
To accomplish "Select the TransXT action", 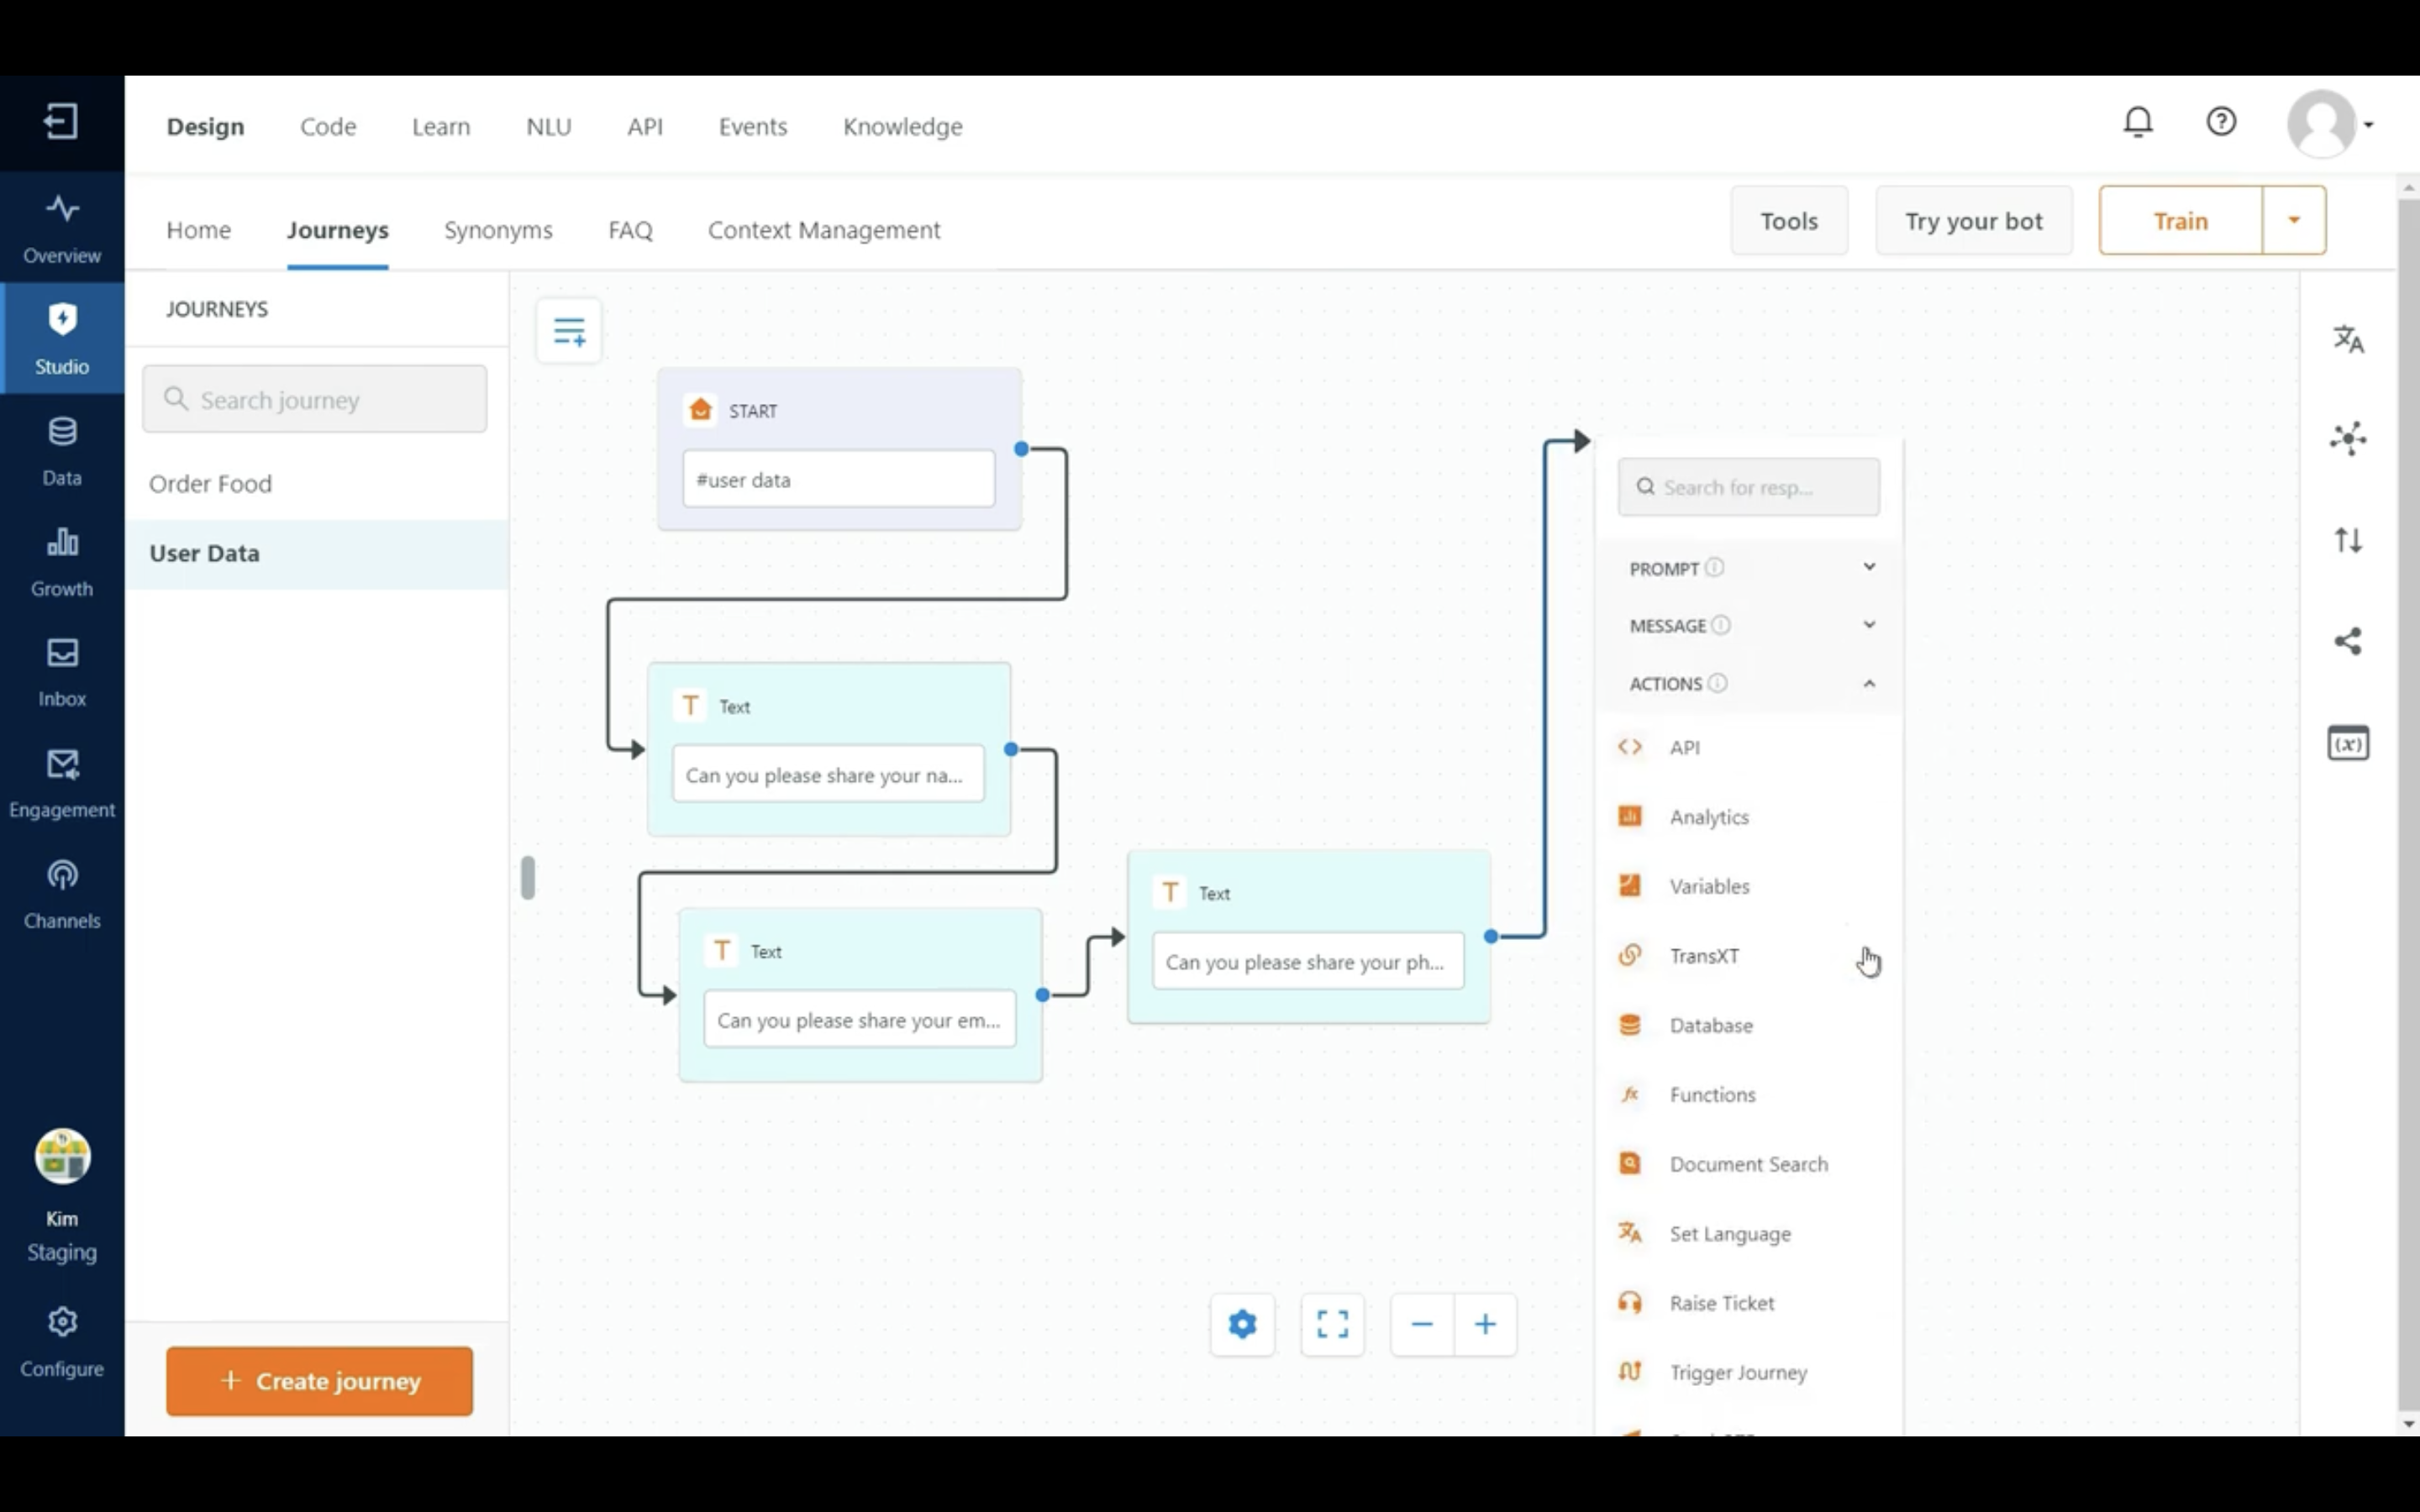I will 1748,956.
